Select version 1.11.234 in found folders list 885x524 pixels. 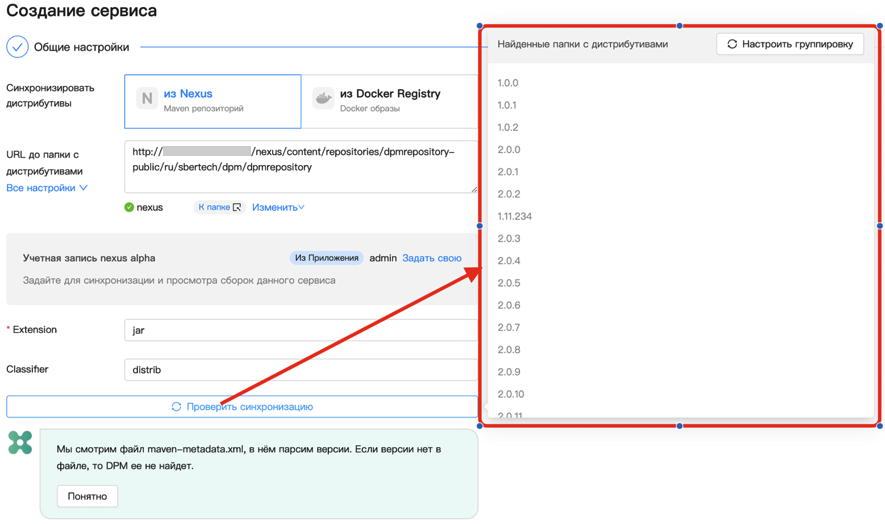(515, 216)
